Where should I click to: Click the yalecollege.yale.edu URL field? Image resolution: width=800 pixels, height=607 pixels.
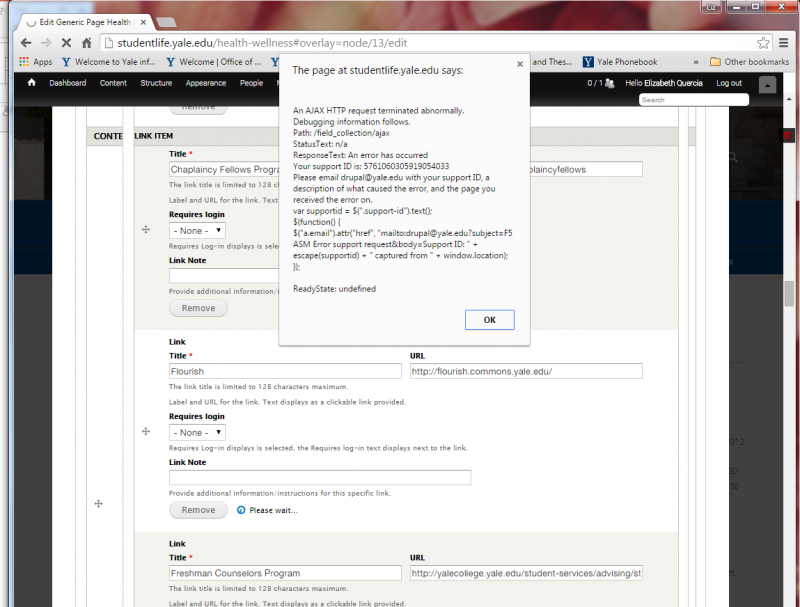526,573
